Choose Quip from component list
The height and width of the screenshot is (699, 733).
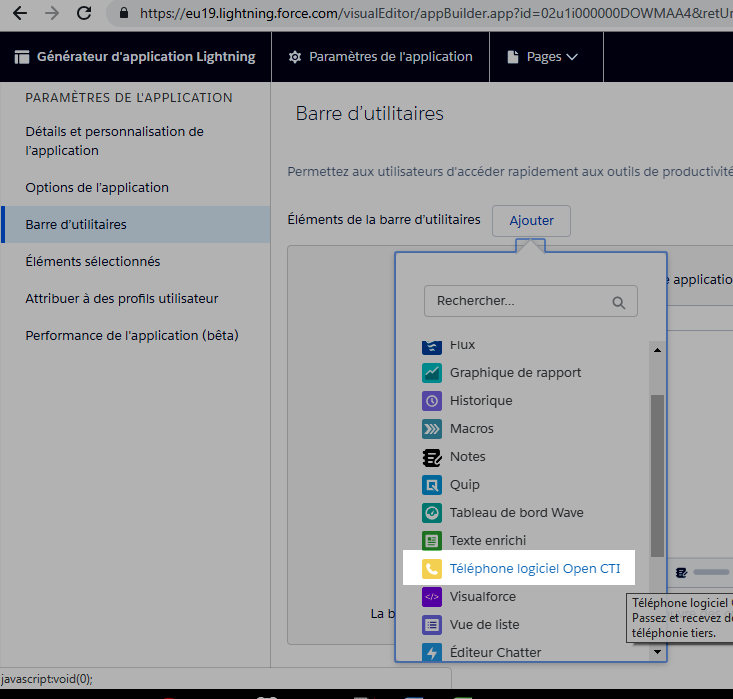click(465, 485)
